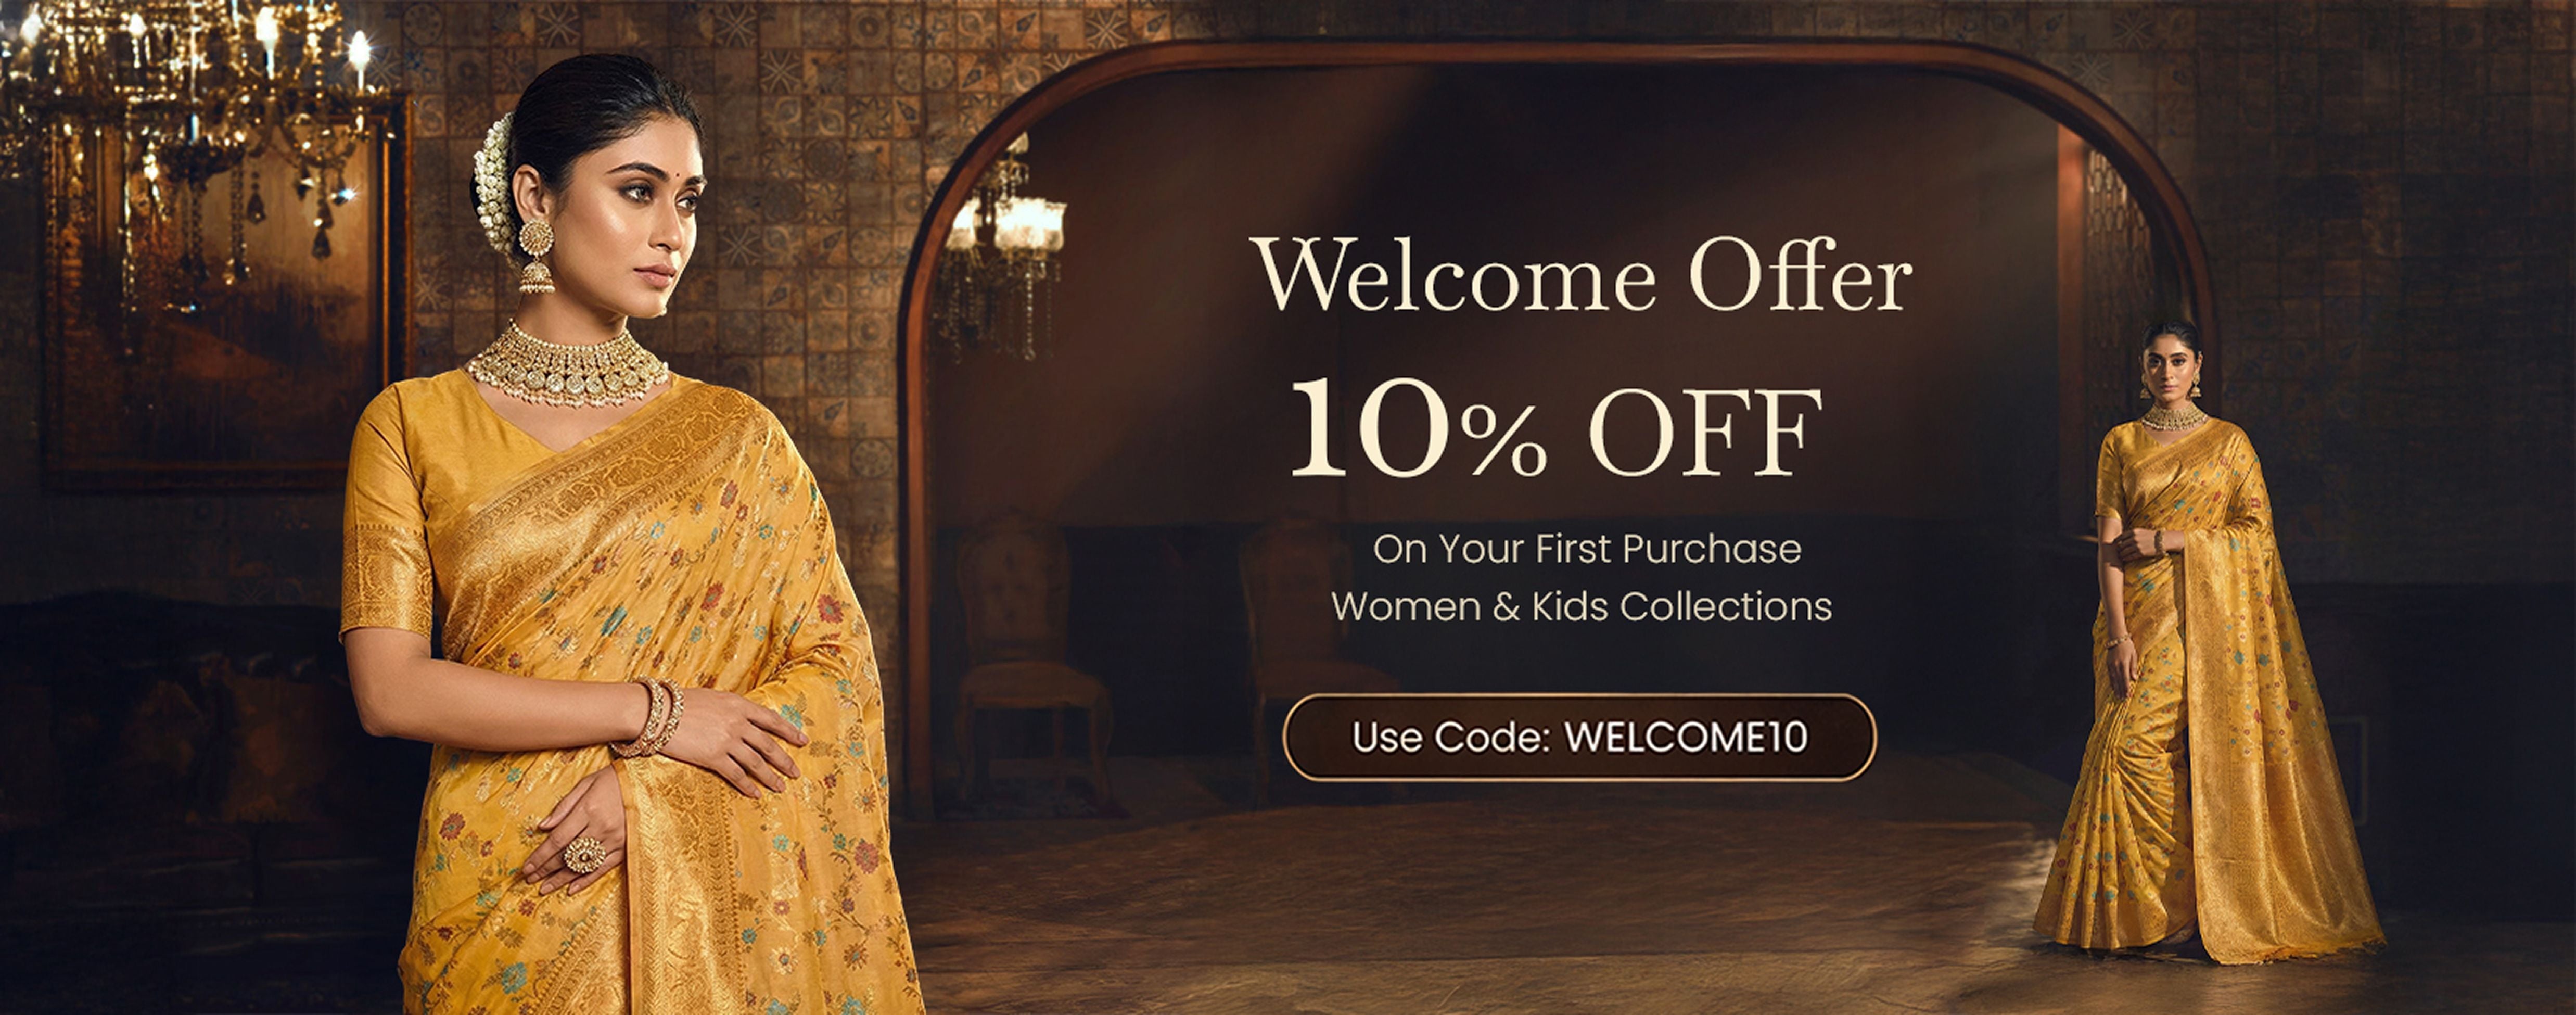The height and width of the screenshot is (1015, 2576).
Task: Click the jhumka earring on the model
Action: point(536,255)
